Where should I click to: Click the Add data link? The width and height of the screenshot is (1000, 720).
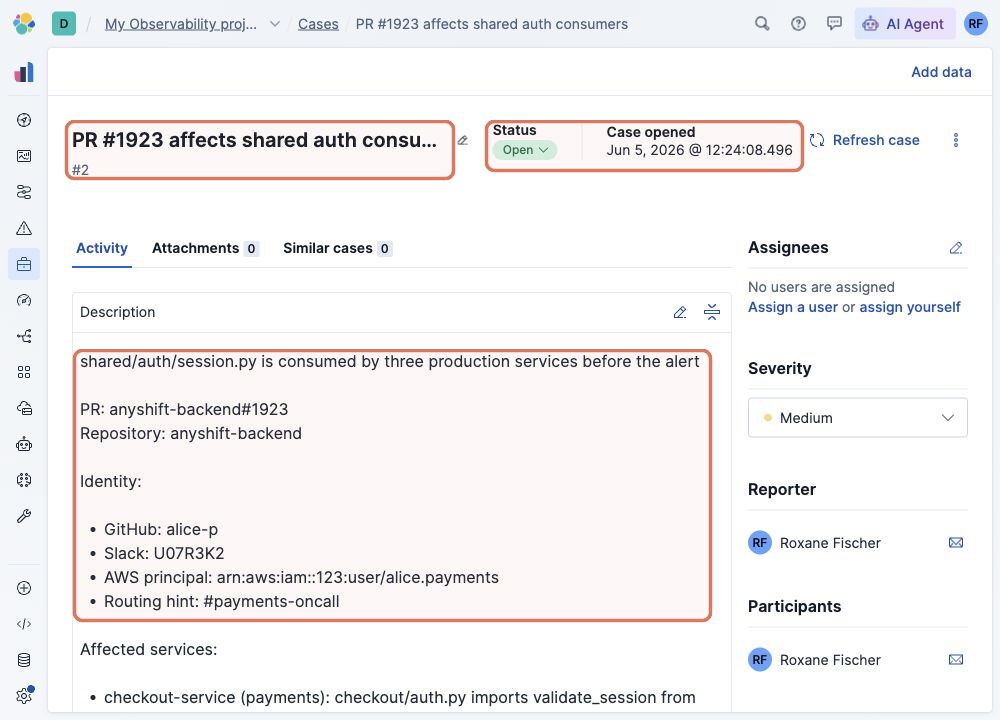pos(941,72)
